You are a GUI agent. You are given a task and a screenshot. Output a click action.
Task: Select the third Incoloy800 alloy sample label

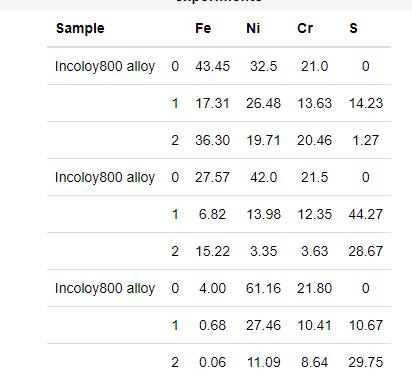pos(105,288)
